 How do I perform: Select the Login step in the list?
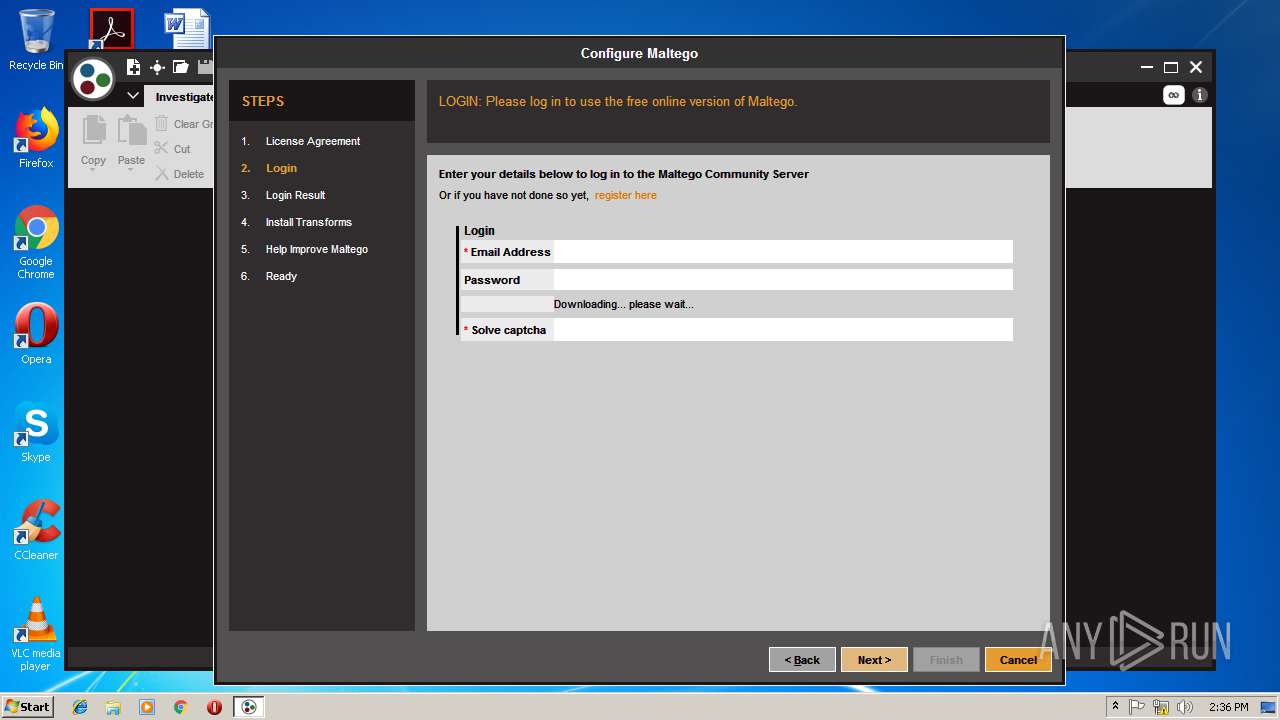point(281,168)
